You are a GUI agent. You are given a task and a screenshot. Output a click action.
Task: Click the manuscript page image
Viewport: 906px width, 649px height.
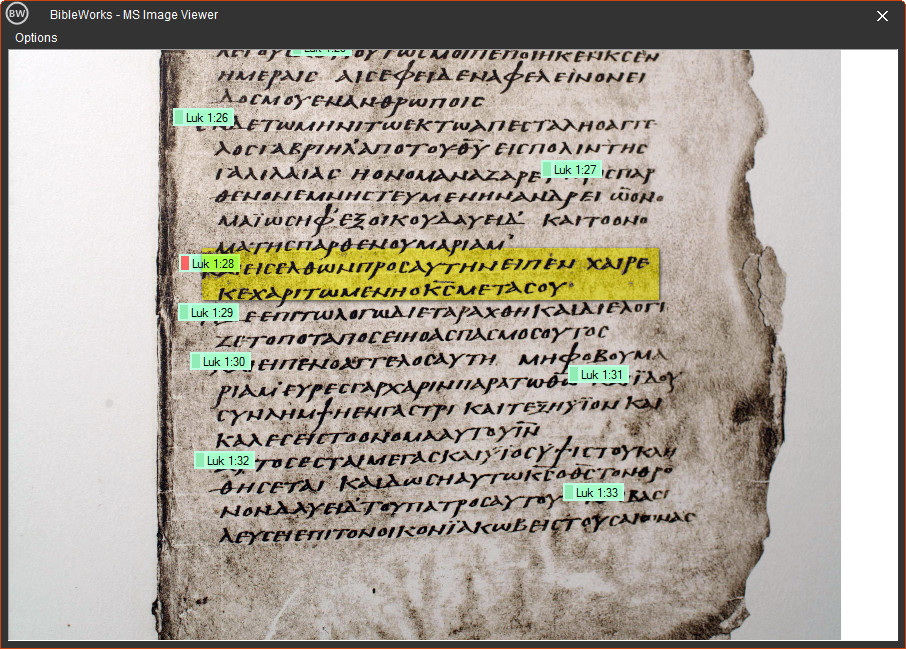pyautogui.click(x=424, y=344)
